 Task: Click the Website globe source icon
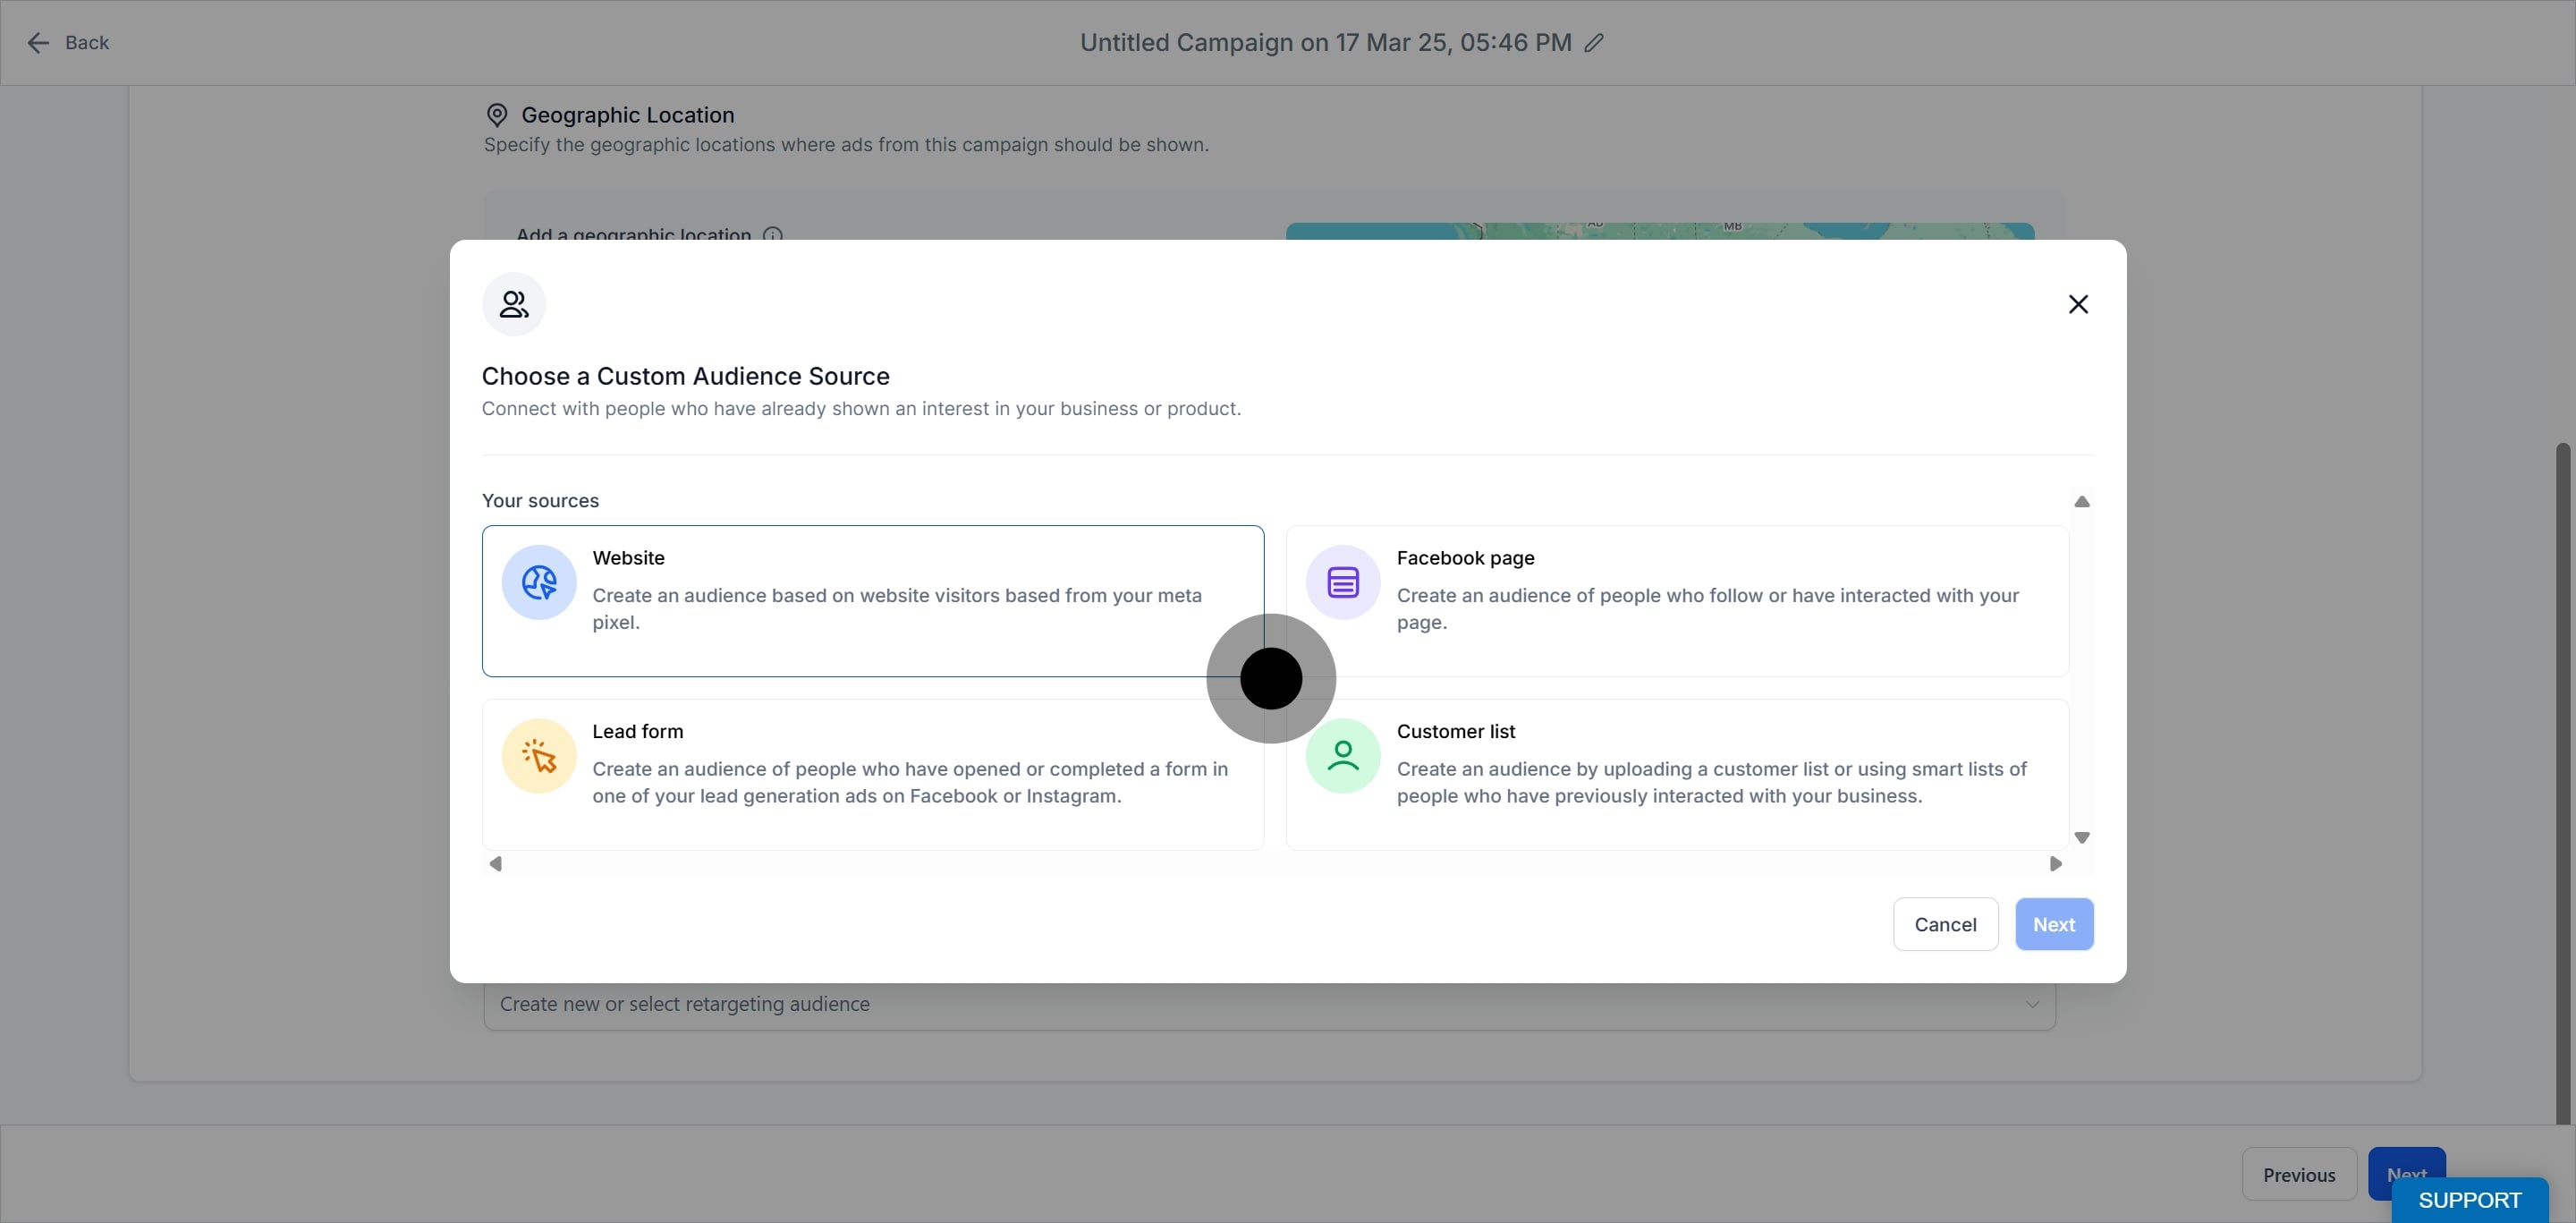(538, 582)
